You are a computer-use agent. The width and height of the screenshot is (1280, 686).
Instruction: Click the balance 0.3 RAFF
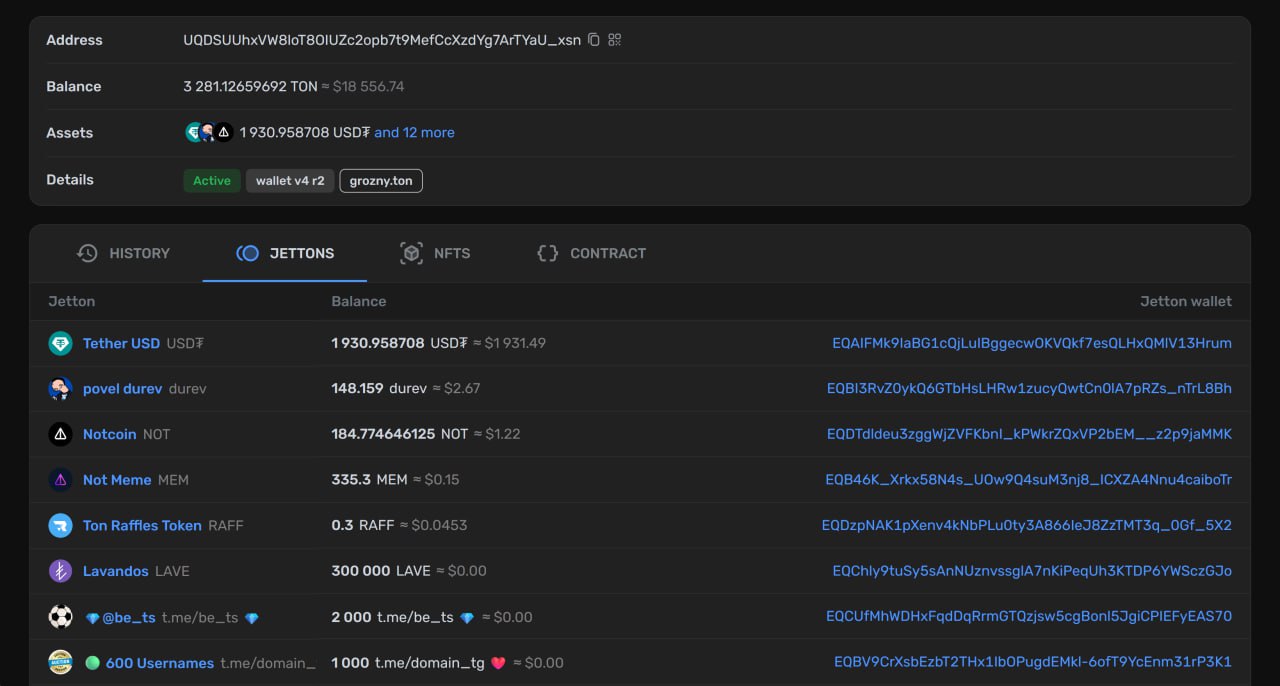(363, 525)
